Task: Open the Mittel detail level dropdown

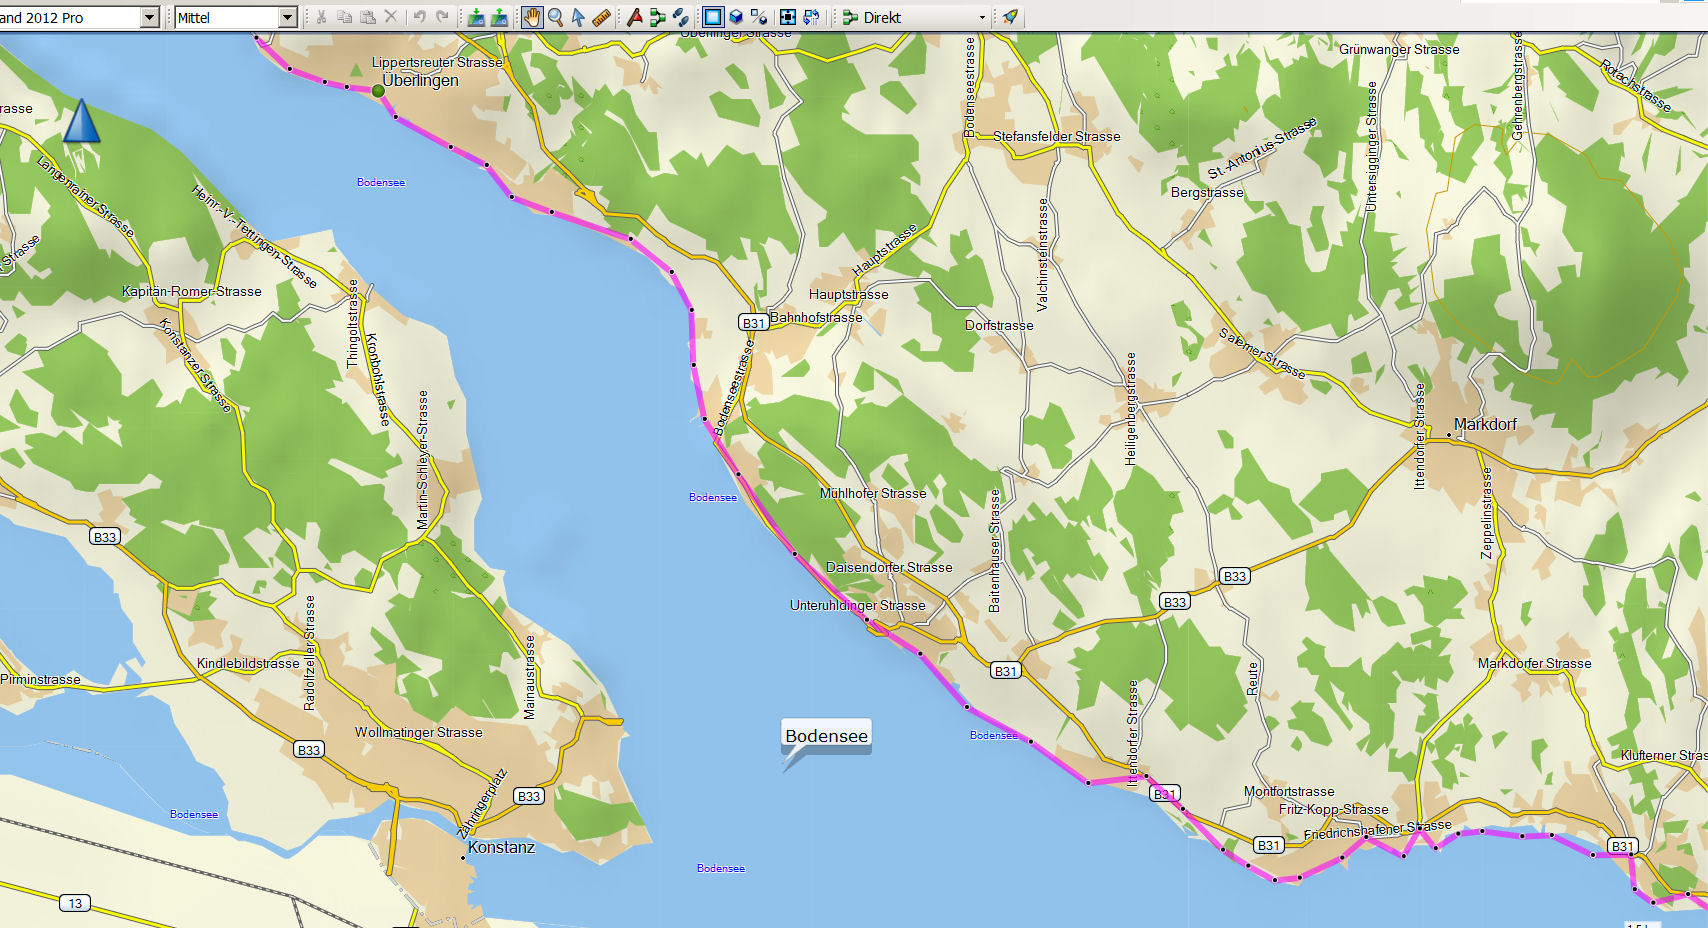Action: (287, 17)
